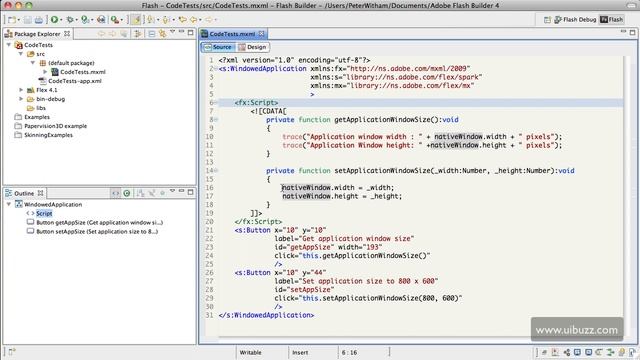Expand the Flex 4.1 library node
The width and height of the screenshot is (640, 360).
21,90
